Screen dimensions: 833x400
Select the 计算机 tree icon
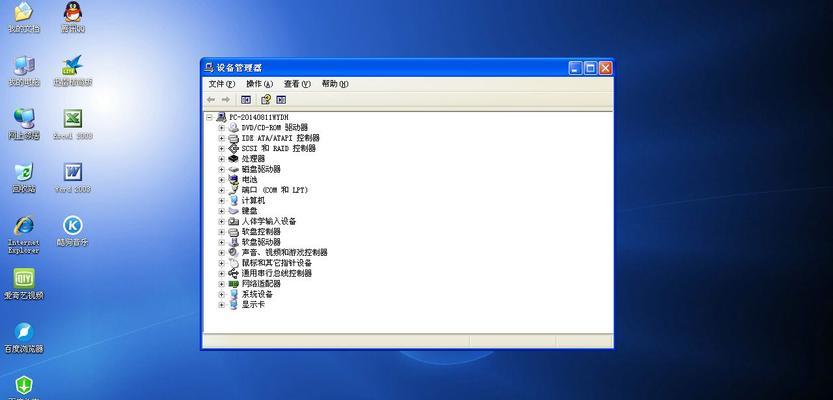(x=233, y=200)
